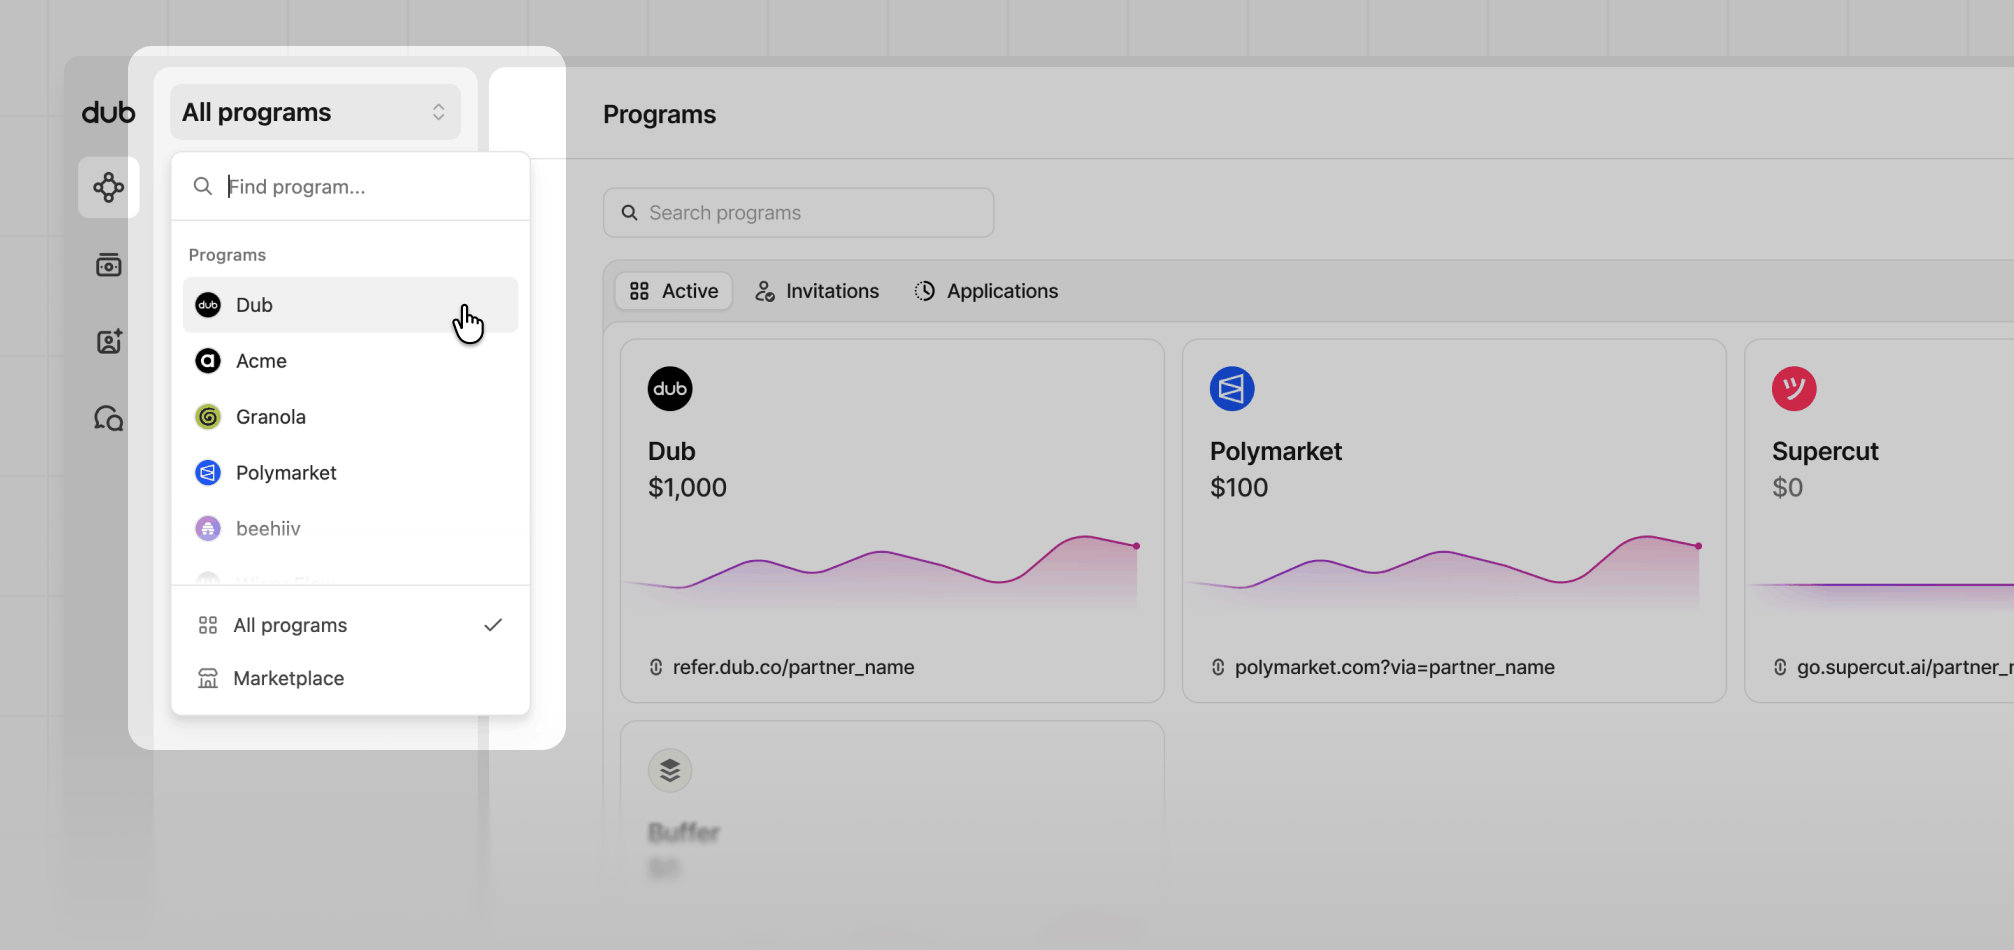Open the partner profile icon in sidebar
This screenshot has height=950, width=2014.
pos(108,342)
